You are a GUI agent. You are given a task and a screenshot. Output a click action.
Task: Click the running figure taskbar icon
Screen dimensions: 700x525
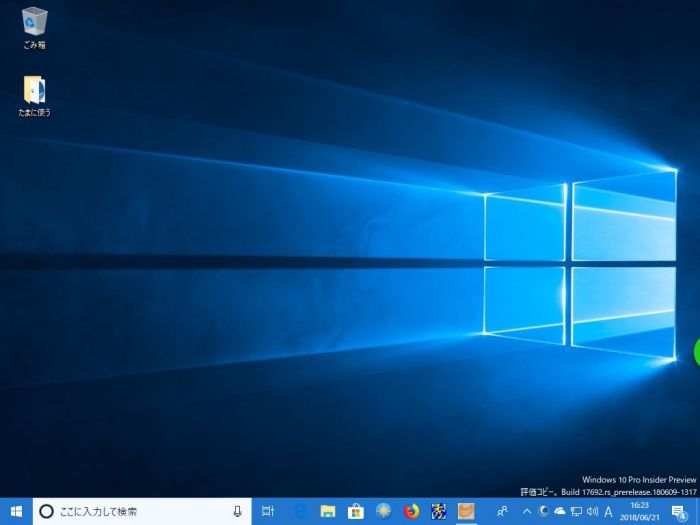[x=439, y=511]
